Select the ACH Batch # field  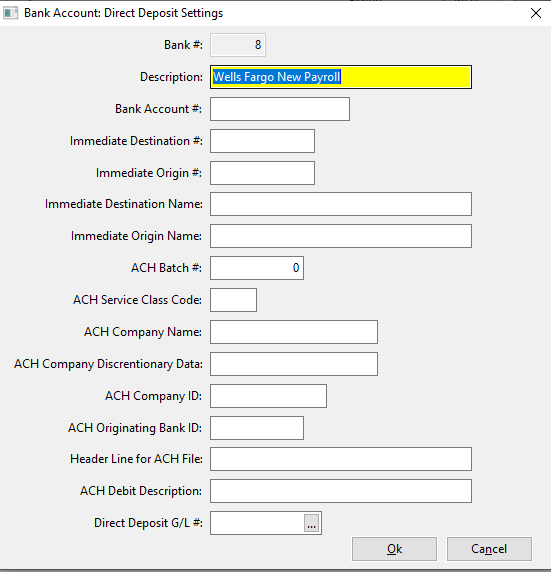[x=257, y=268]
